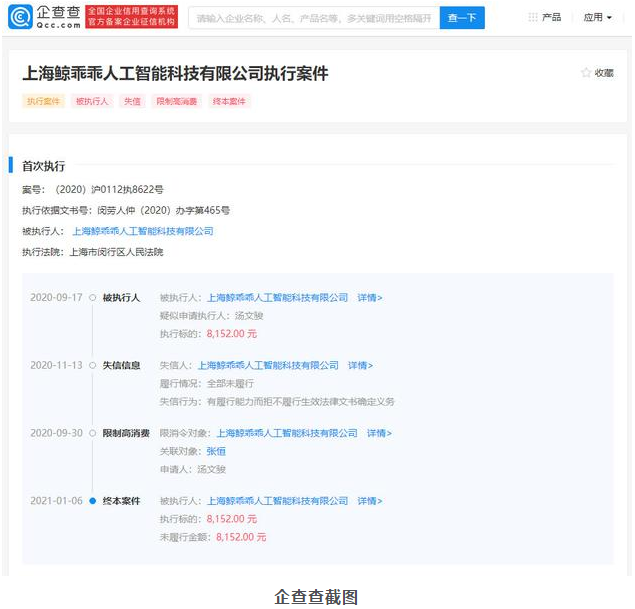Open company link after 限消令对象
This screenshot has height=609, width=635.
point(287,433)
